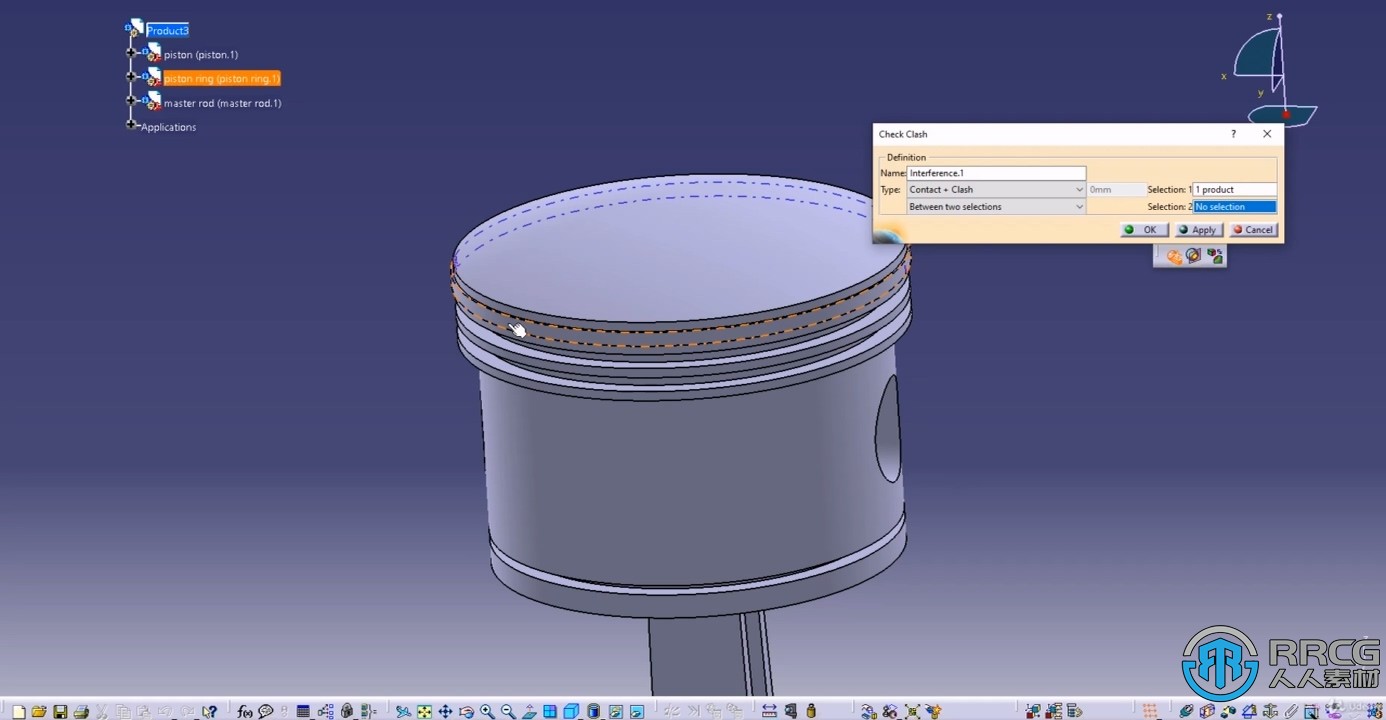Click Cancel in Check Clash dialog

(x=1252, y=229)
